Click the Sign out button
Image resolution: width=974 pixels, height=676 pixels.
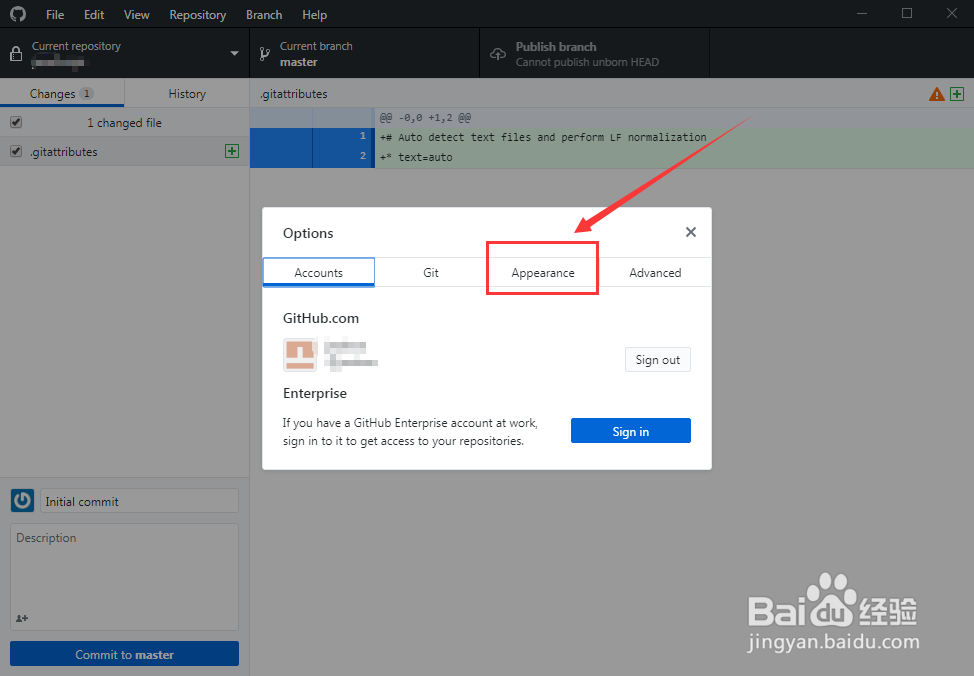(658, 360)
